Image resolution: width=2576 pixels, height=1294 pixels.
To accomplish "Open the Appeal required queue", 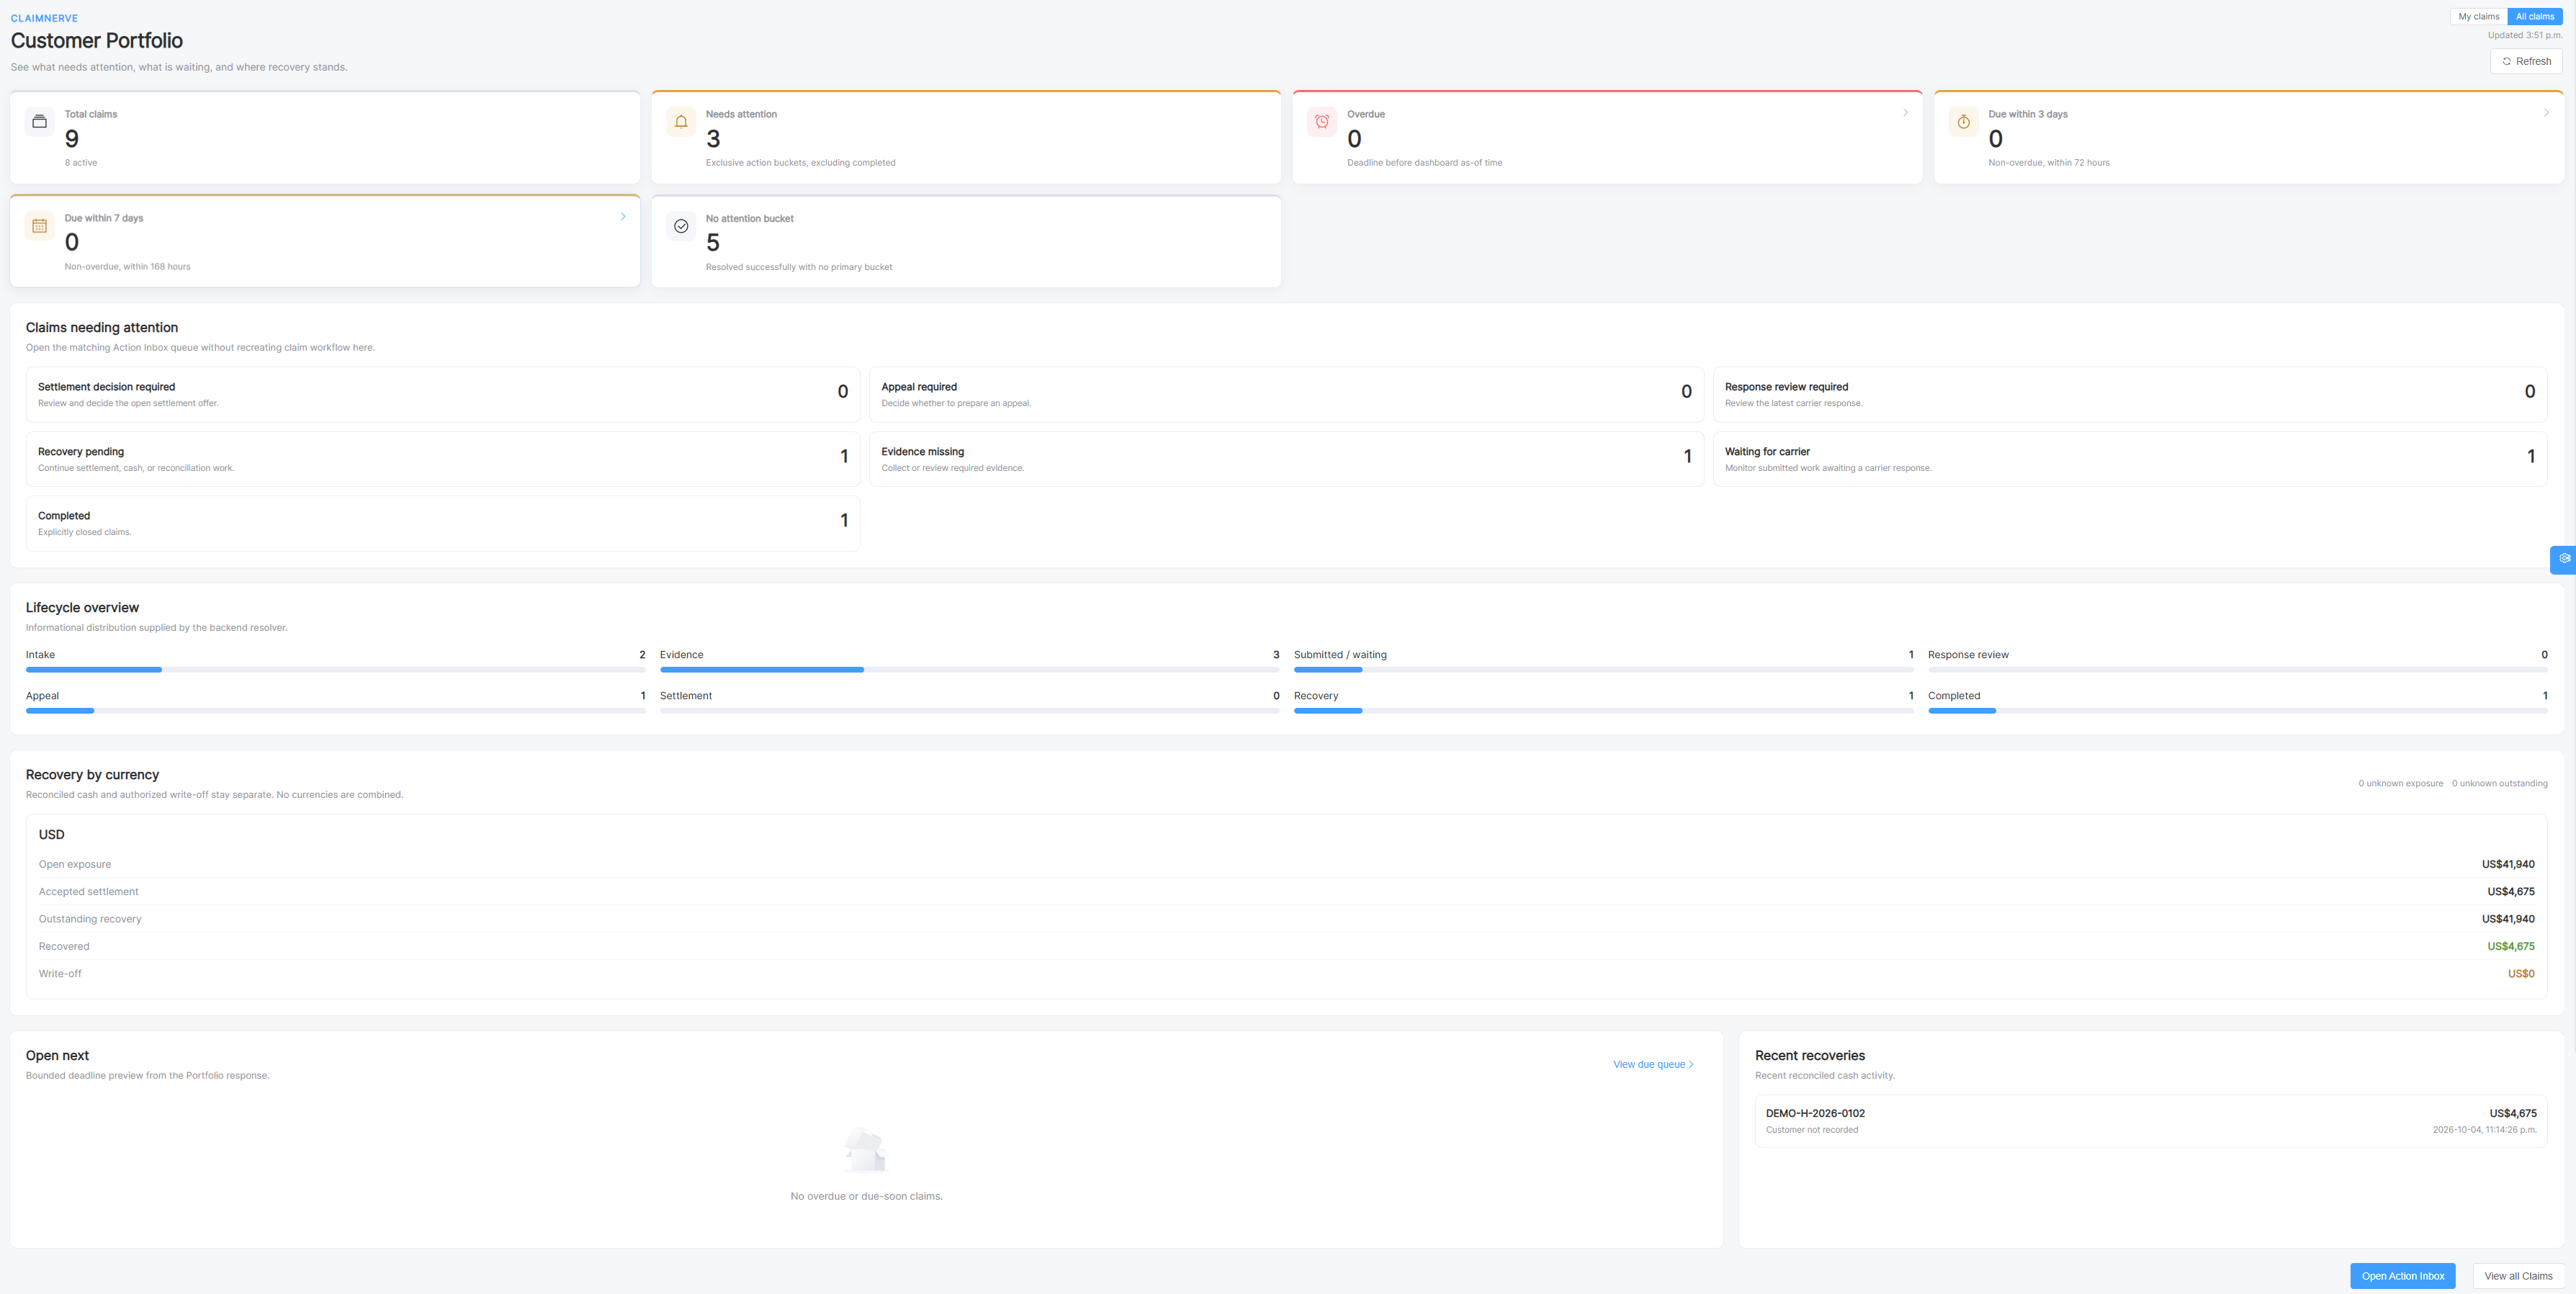I will click(1286, 394).
